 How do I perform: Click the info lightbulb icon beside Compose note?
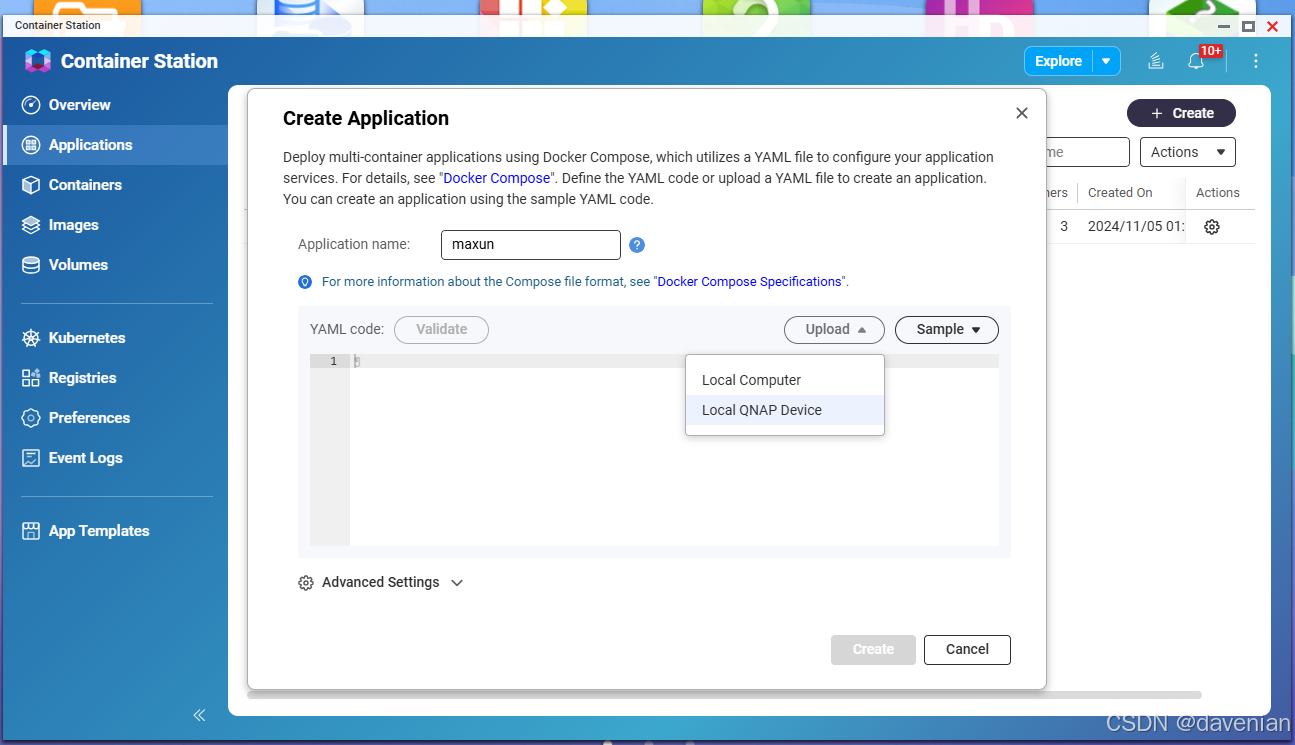pyautogui.click(x=305, y=282)
